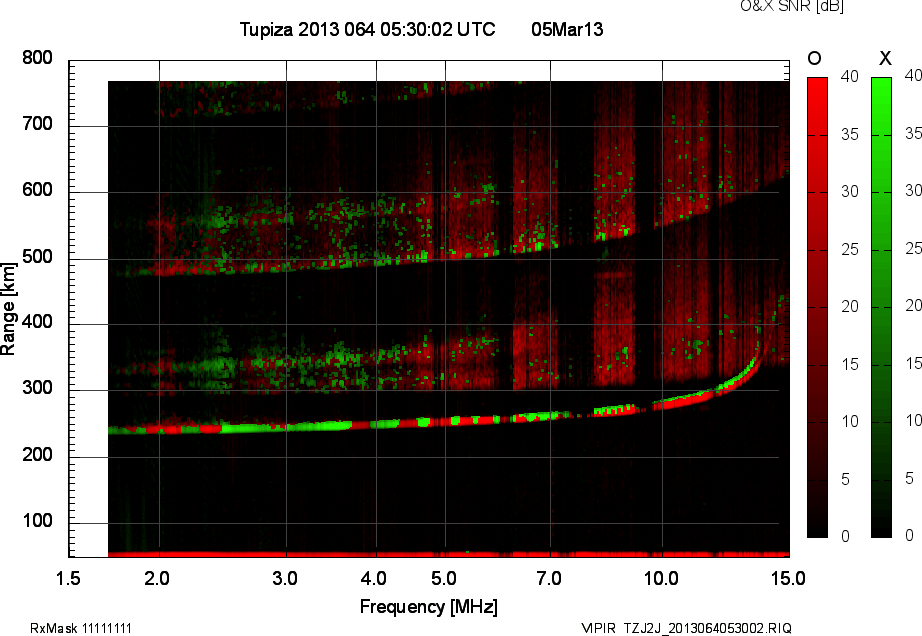Click the red band along plot bottom
The height and width of the screenshot is (636, 922).
click(449, 554)
